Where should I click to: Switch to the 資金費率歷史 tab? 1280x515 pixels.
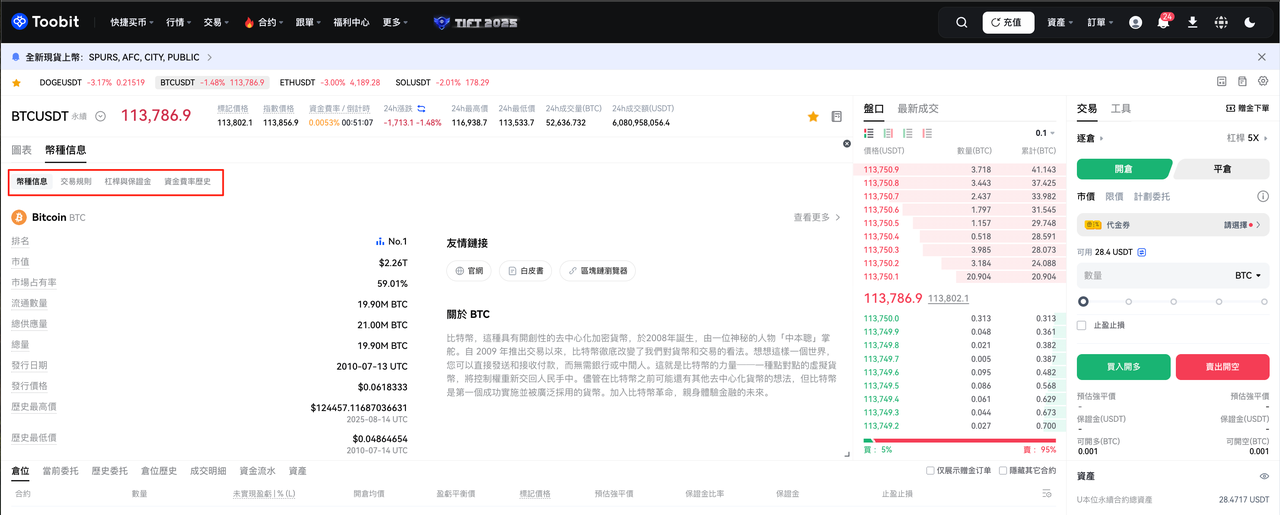[187, 182]
